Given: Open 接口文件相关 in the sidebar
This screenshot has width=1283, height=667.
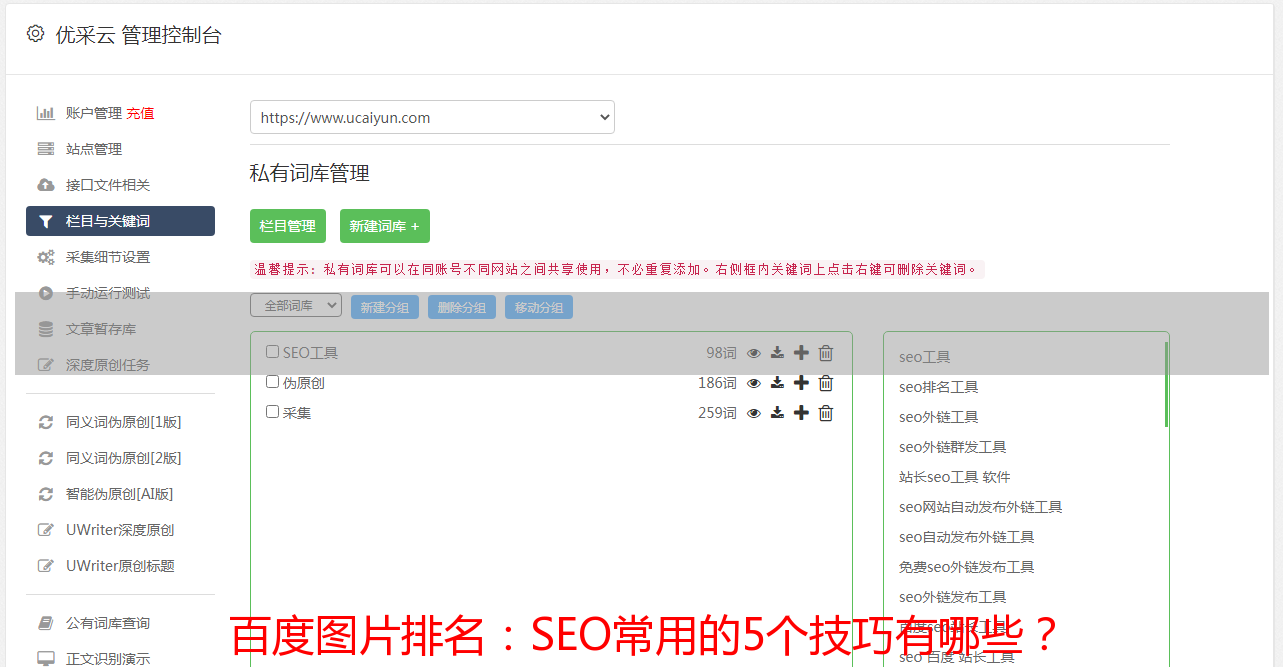Looking at the screenshot, I should click(x=108, y=185).
